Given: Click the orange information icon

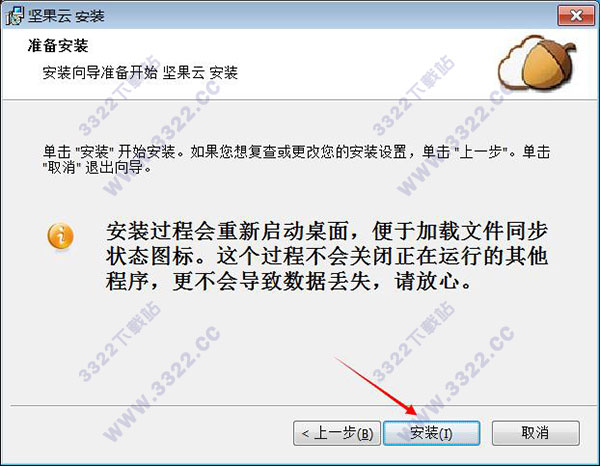Looking at the screenshot, I should pos(60,236).
